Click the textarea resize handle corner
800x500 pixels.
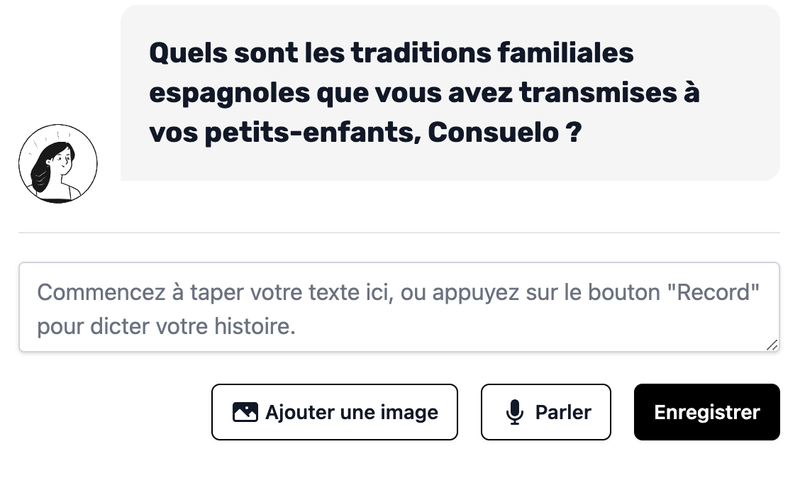point(772,345)
